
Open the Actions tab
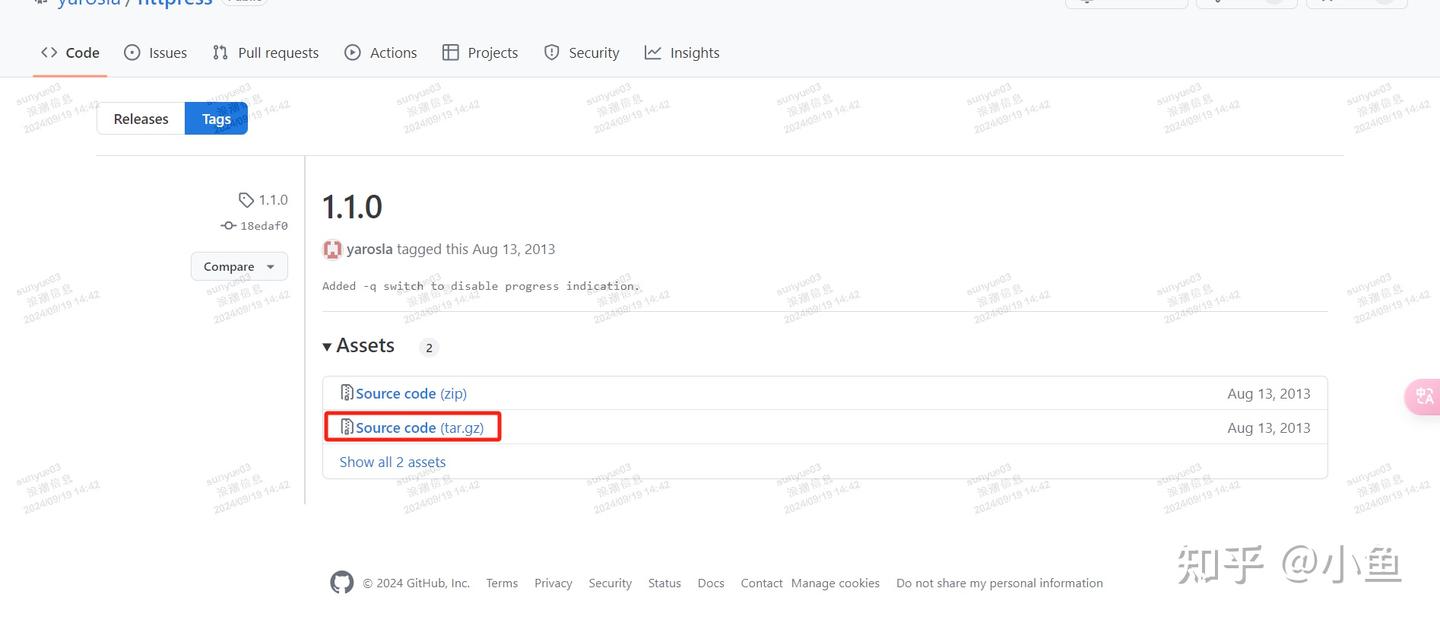pos(380,53)
